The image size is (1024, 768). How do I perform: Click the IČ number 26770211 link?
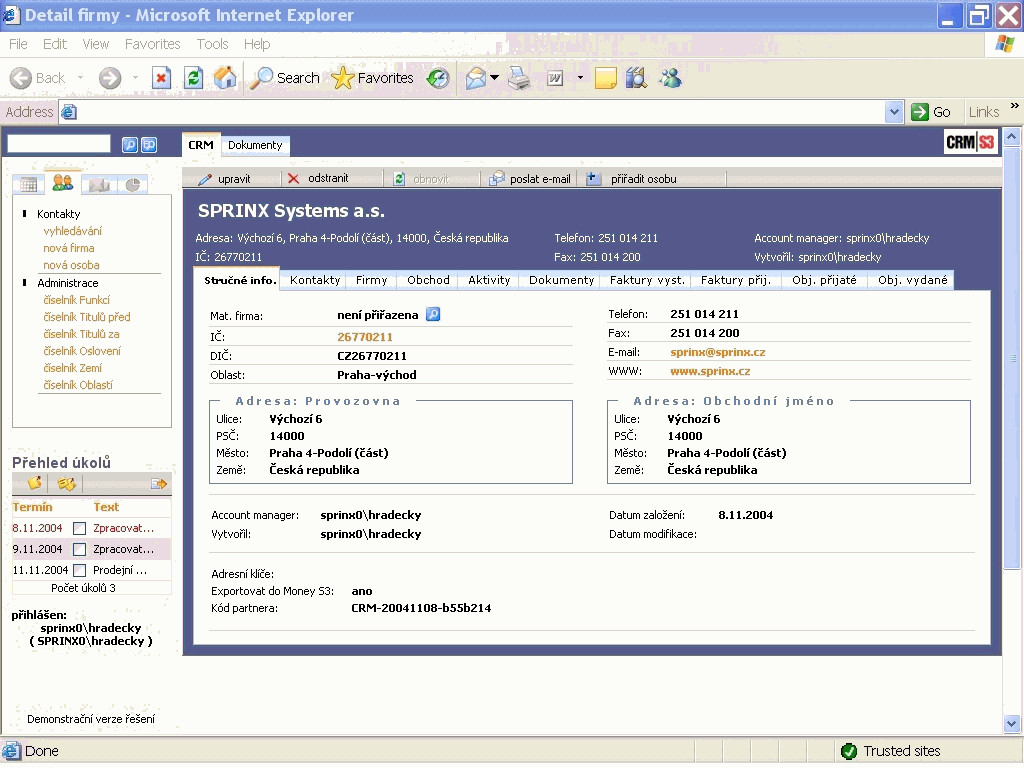365,338
